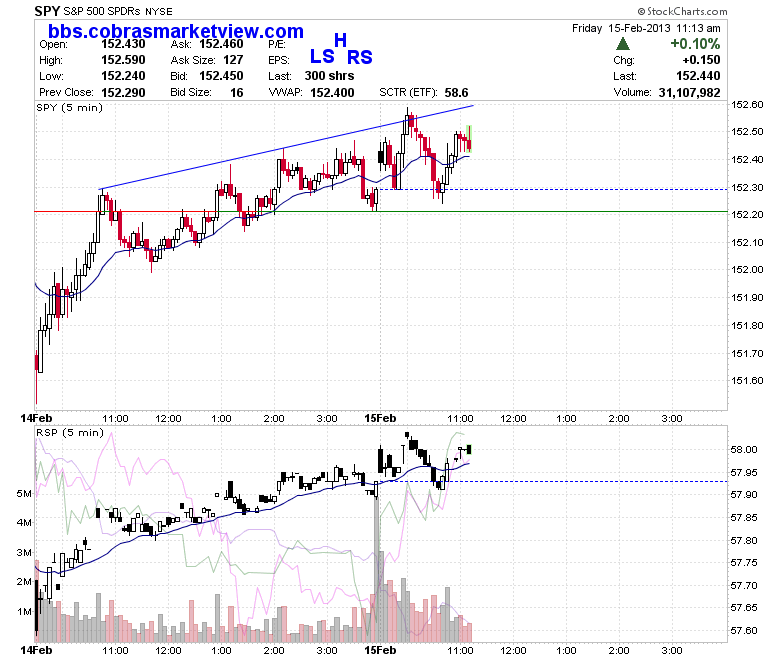Click the StockCharts.com watermark text
The image size is (780, 659).
(x=682, y=11)
